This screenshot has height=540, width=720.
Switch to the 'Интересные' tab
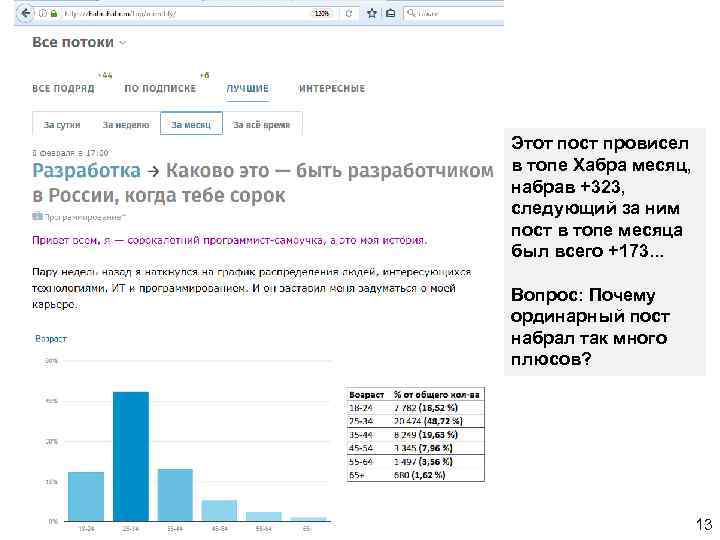332,89
